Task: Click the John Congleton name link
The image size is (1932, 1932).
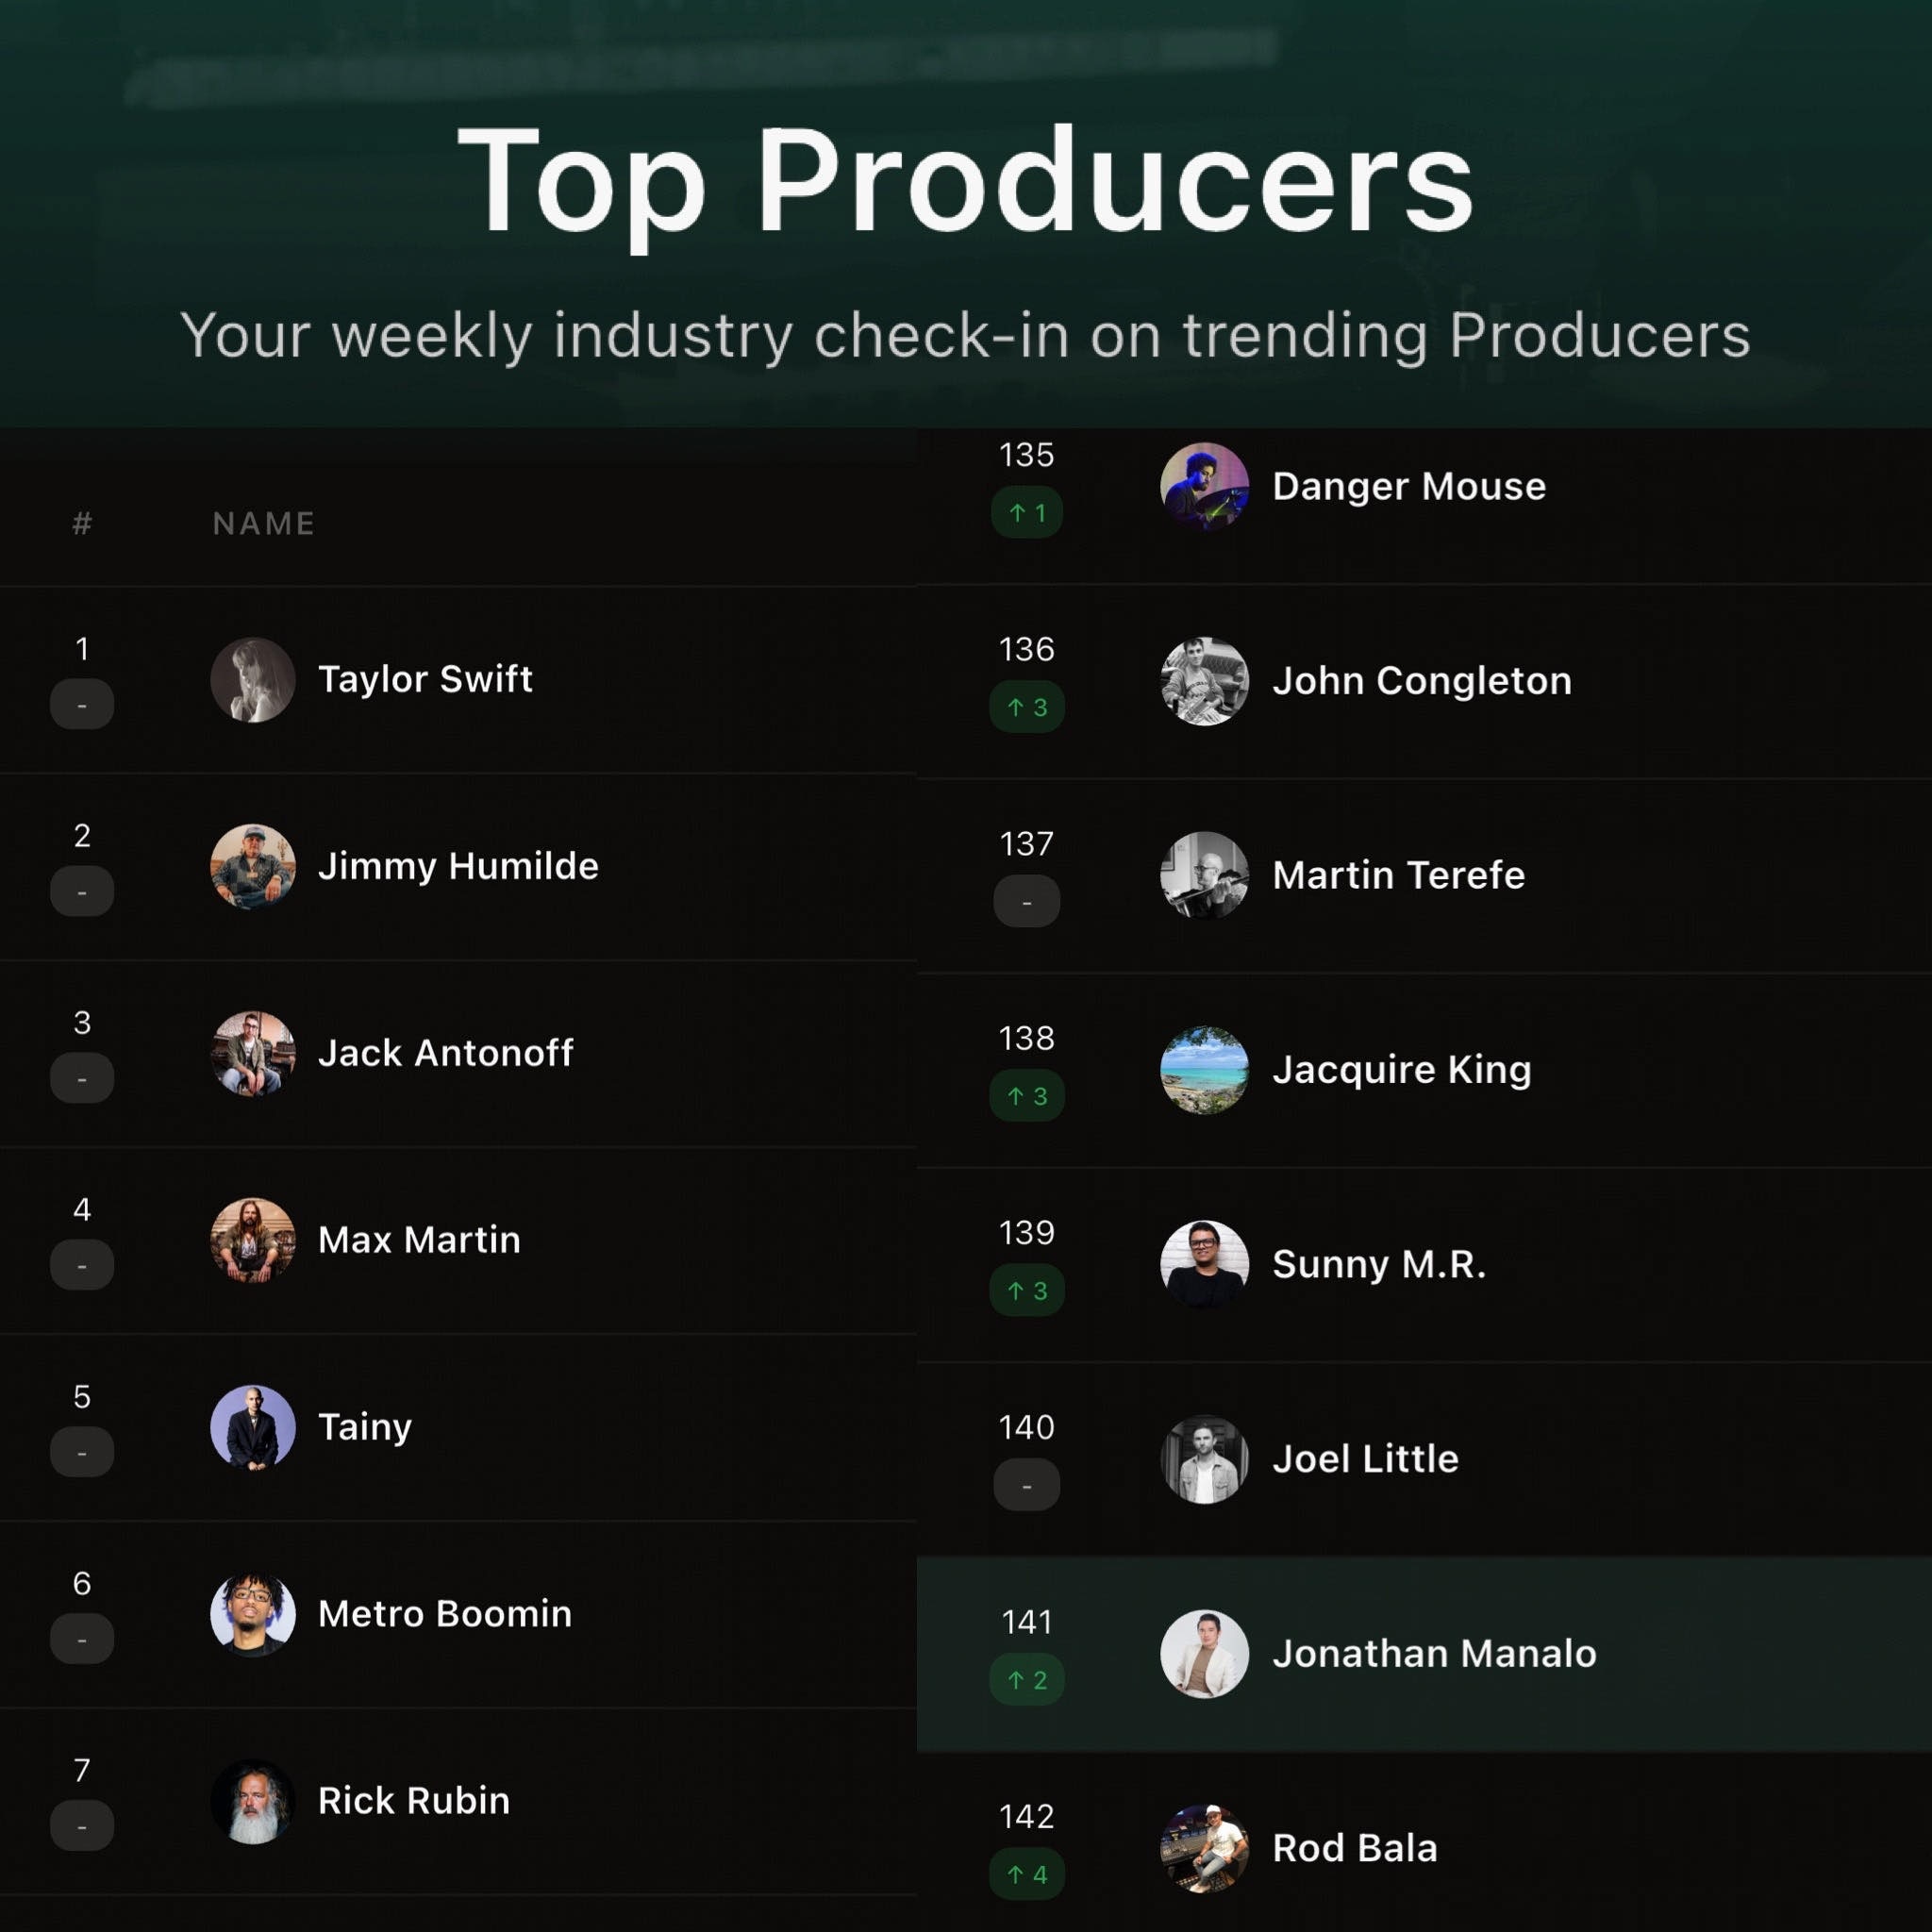Action: 1421,681
